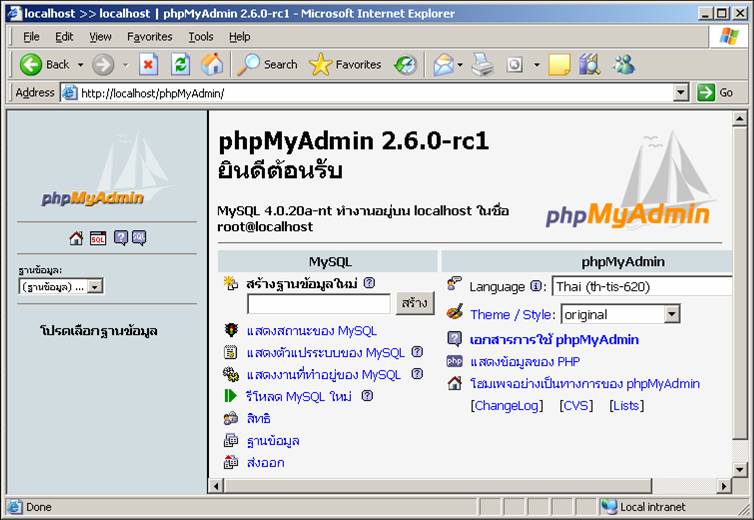Click help icon next to MySQL processes link
This screenshot has height=520, width=754.
coord(417,373)
